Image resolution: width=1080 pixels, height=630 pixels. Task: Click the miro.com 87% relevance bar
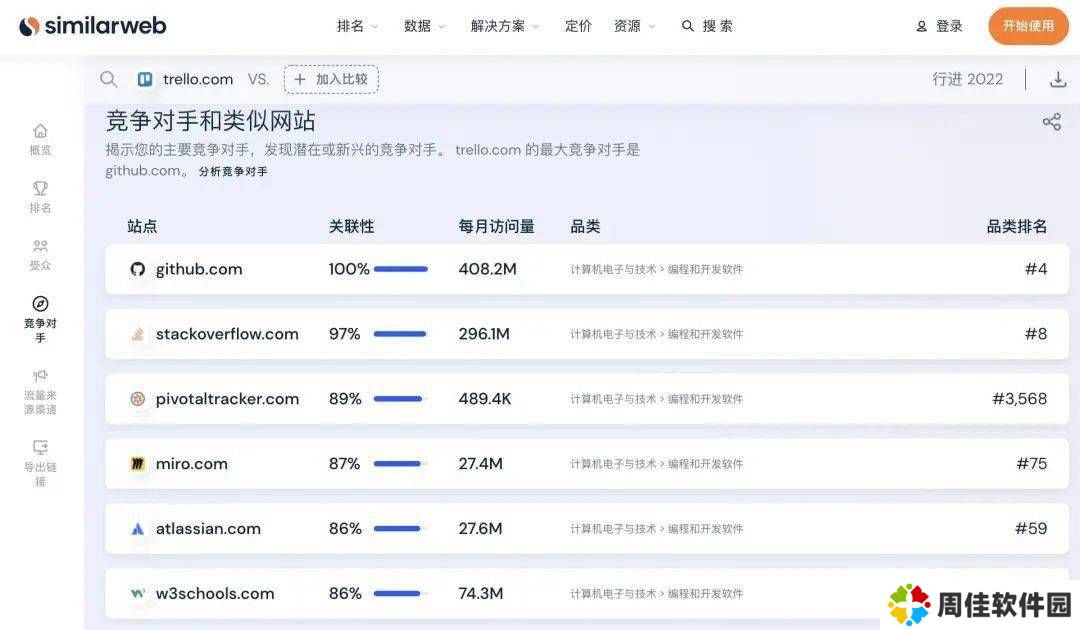point(401,463)
